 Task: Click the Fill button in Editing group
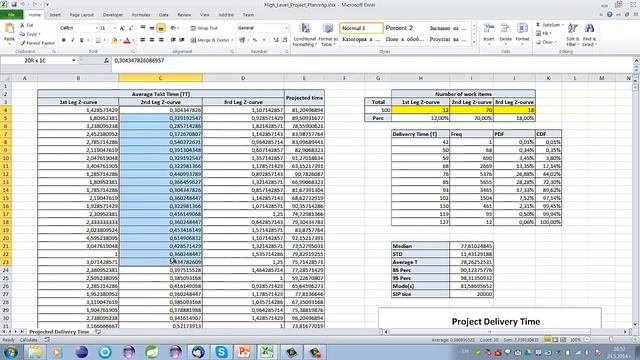pyautogui.click(x=544, y=33)
